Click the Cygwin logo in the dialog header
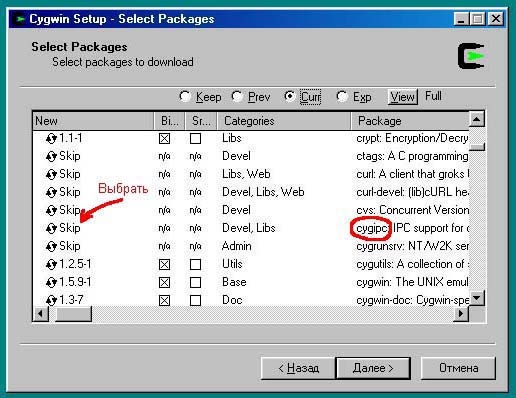 point(471,56)
